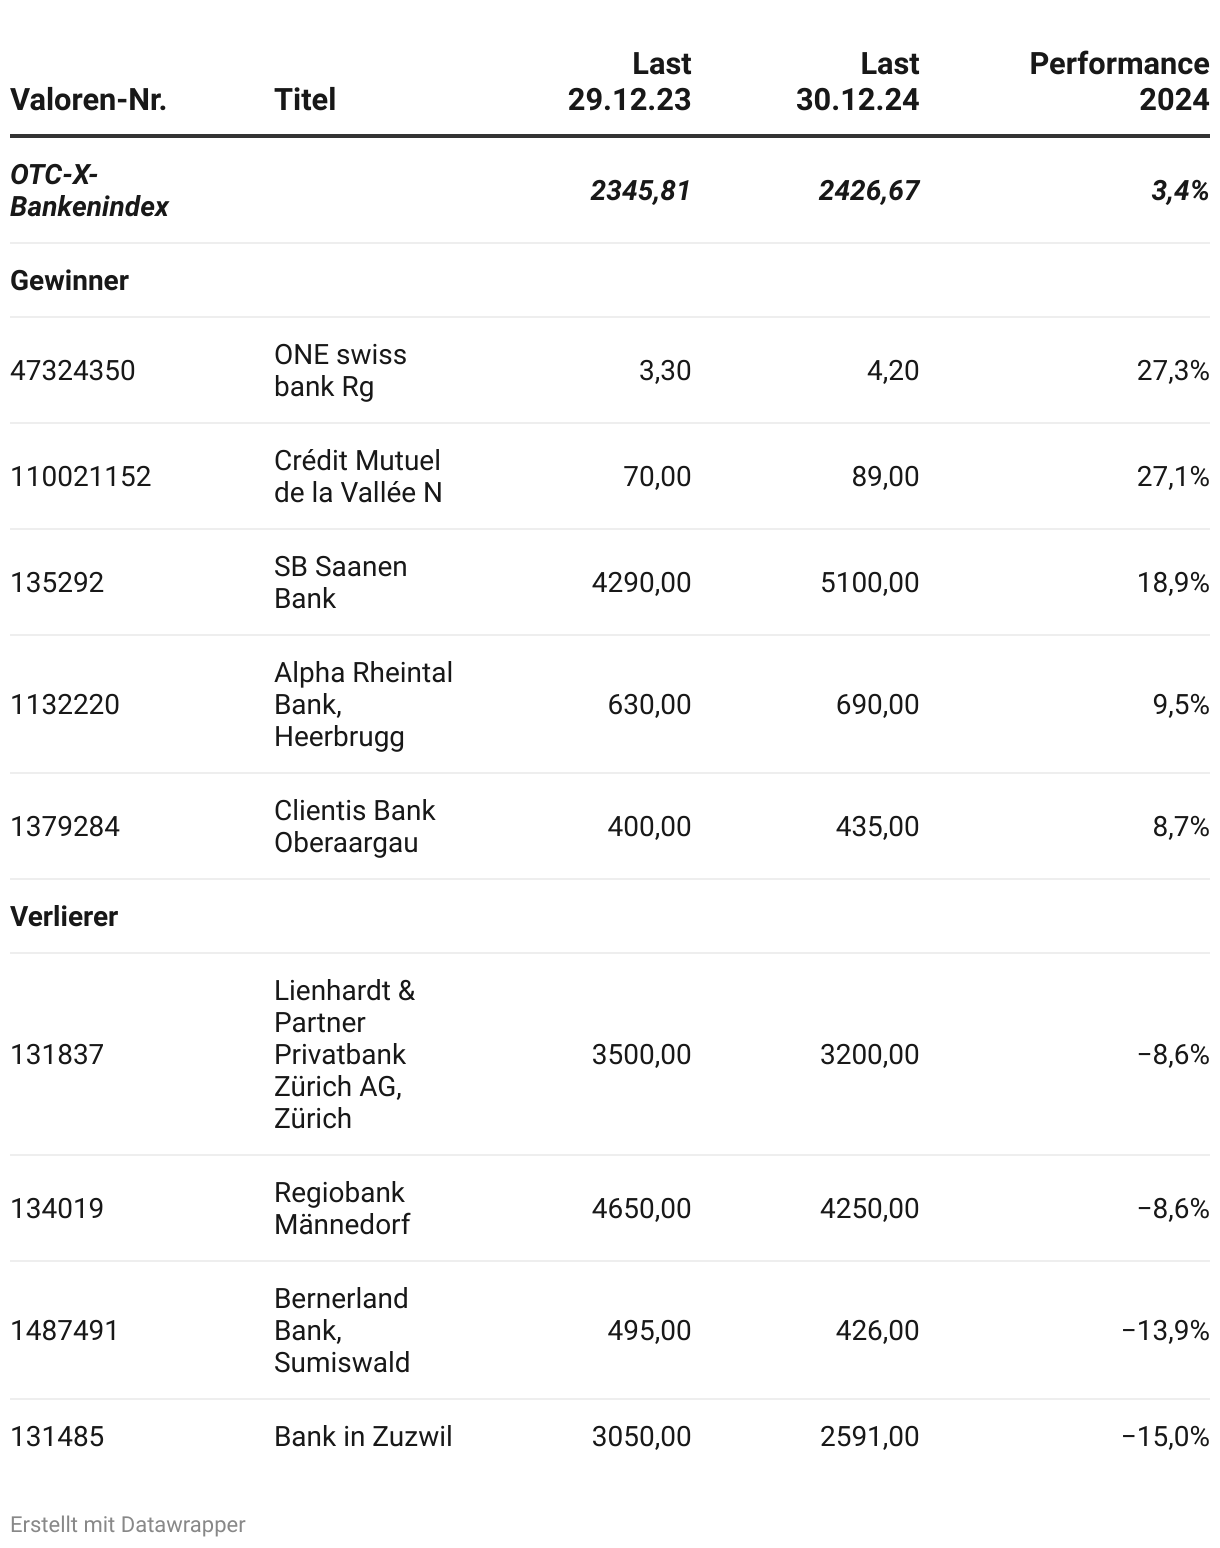
Task: Select the SB Saanen Bank entry
Action: coord(340,583)
